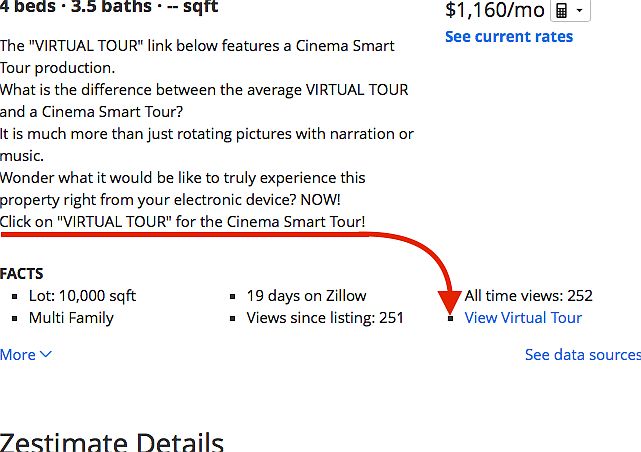The height and width of the screenshot is (452, 641).
Task: Expand the More facts section
Action: (26, 355)
